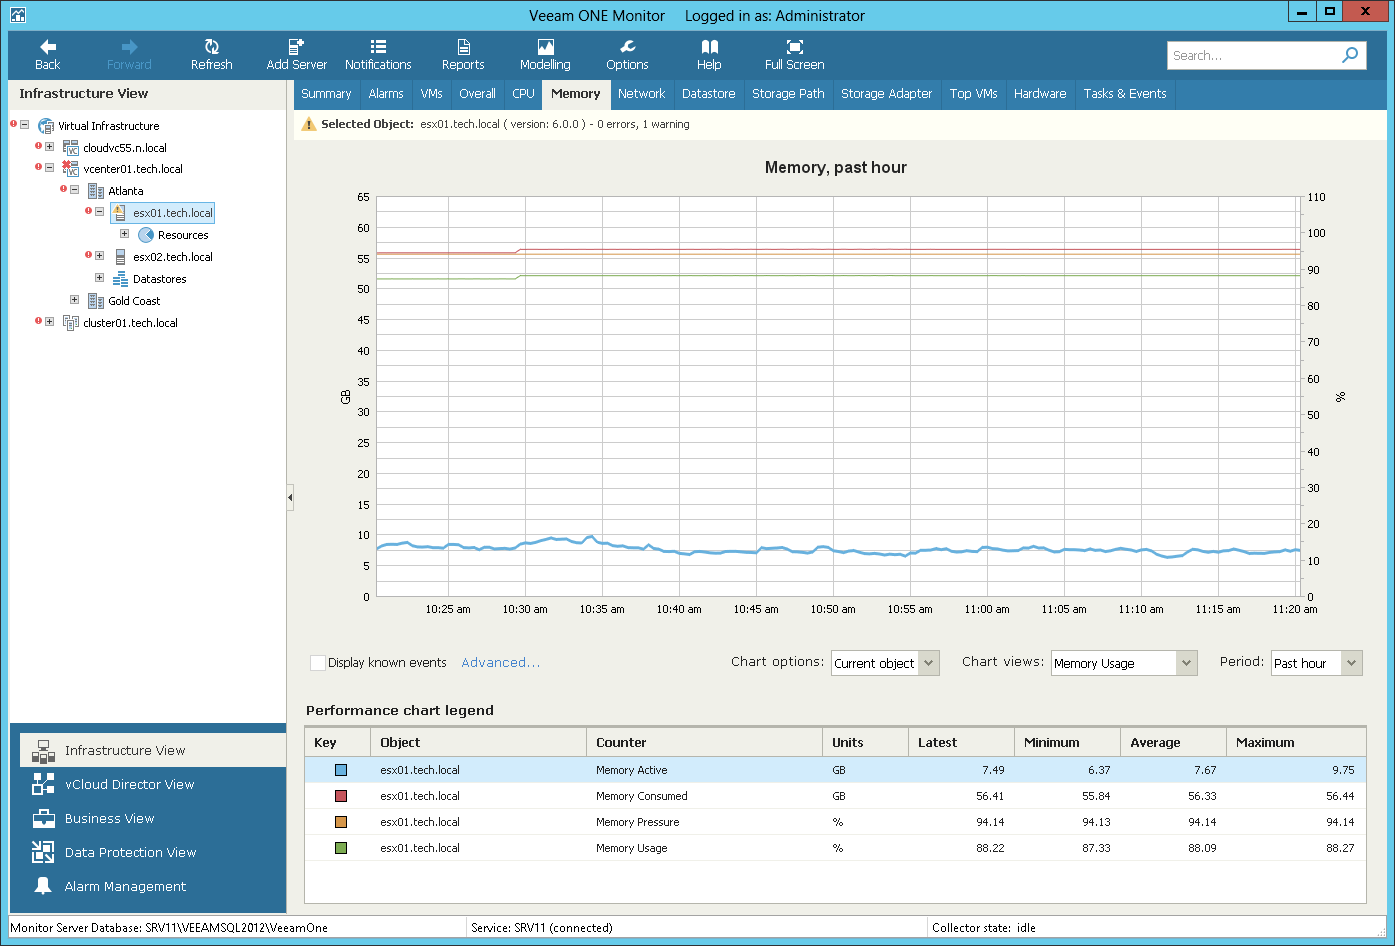Sort legend by Average column header

1173,743
